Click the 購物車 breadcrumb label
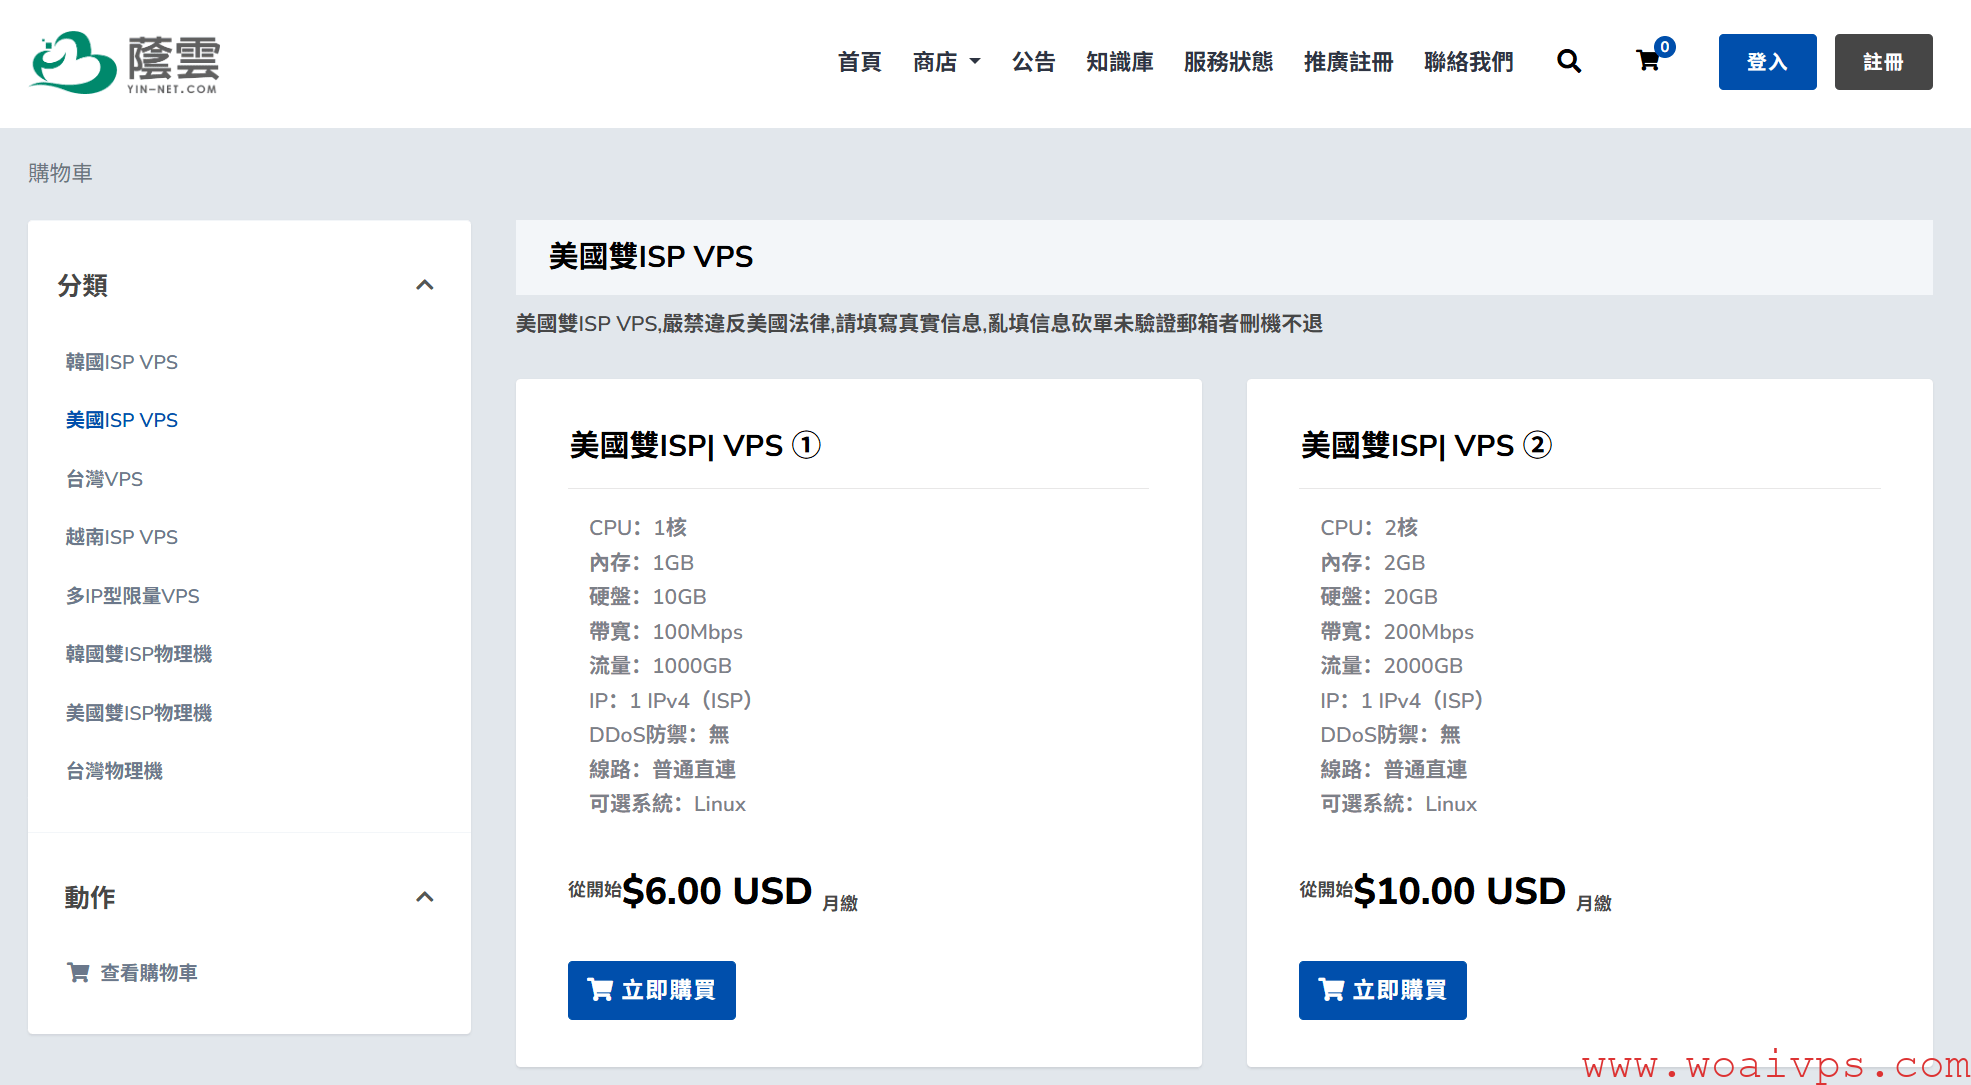Image resolution: width=1971 pixels, height=1085 pixels. [59, 172]
